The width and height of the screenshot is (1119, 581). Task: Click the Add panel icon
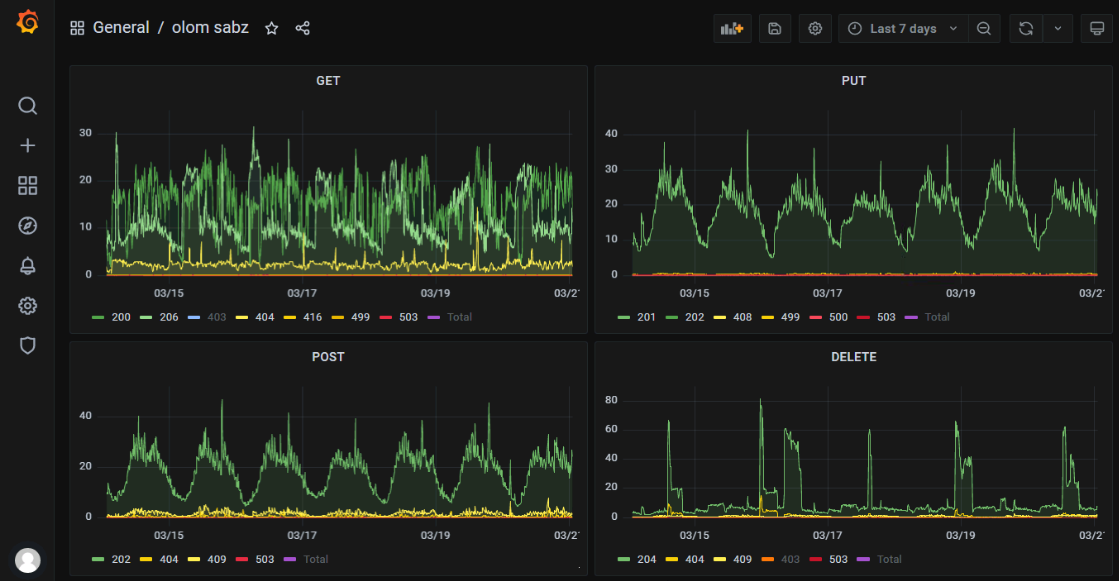[732, 29]
